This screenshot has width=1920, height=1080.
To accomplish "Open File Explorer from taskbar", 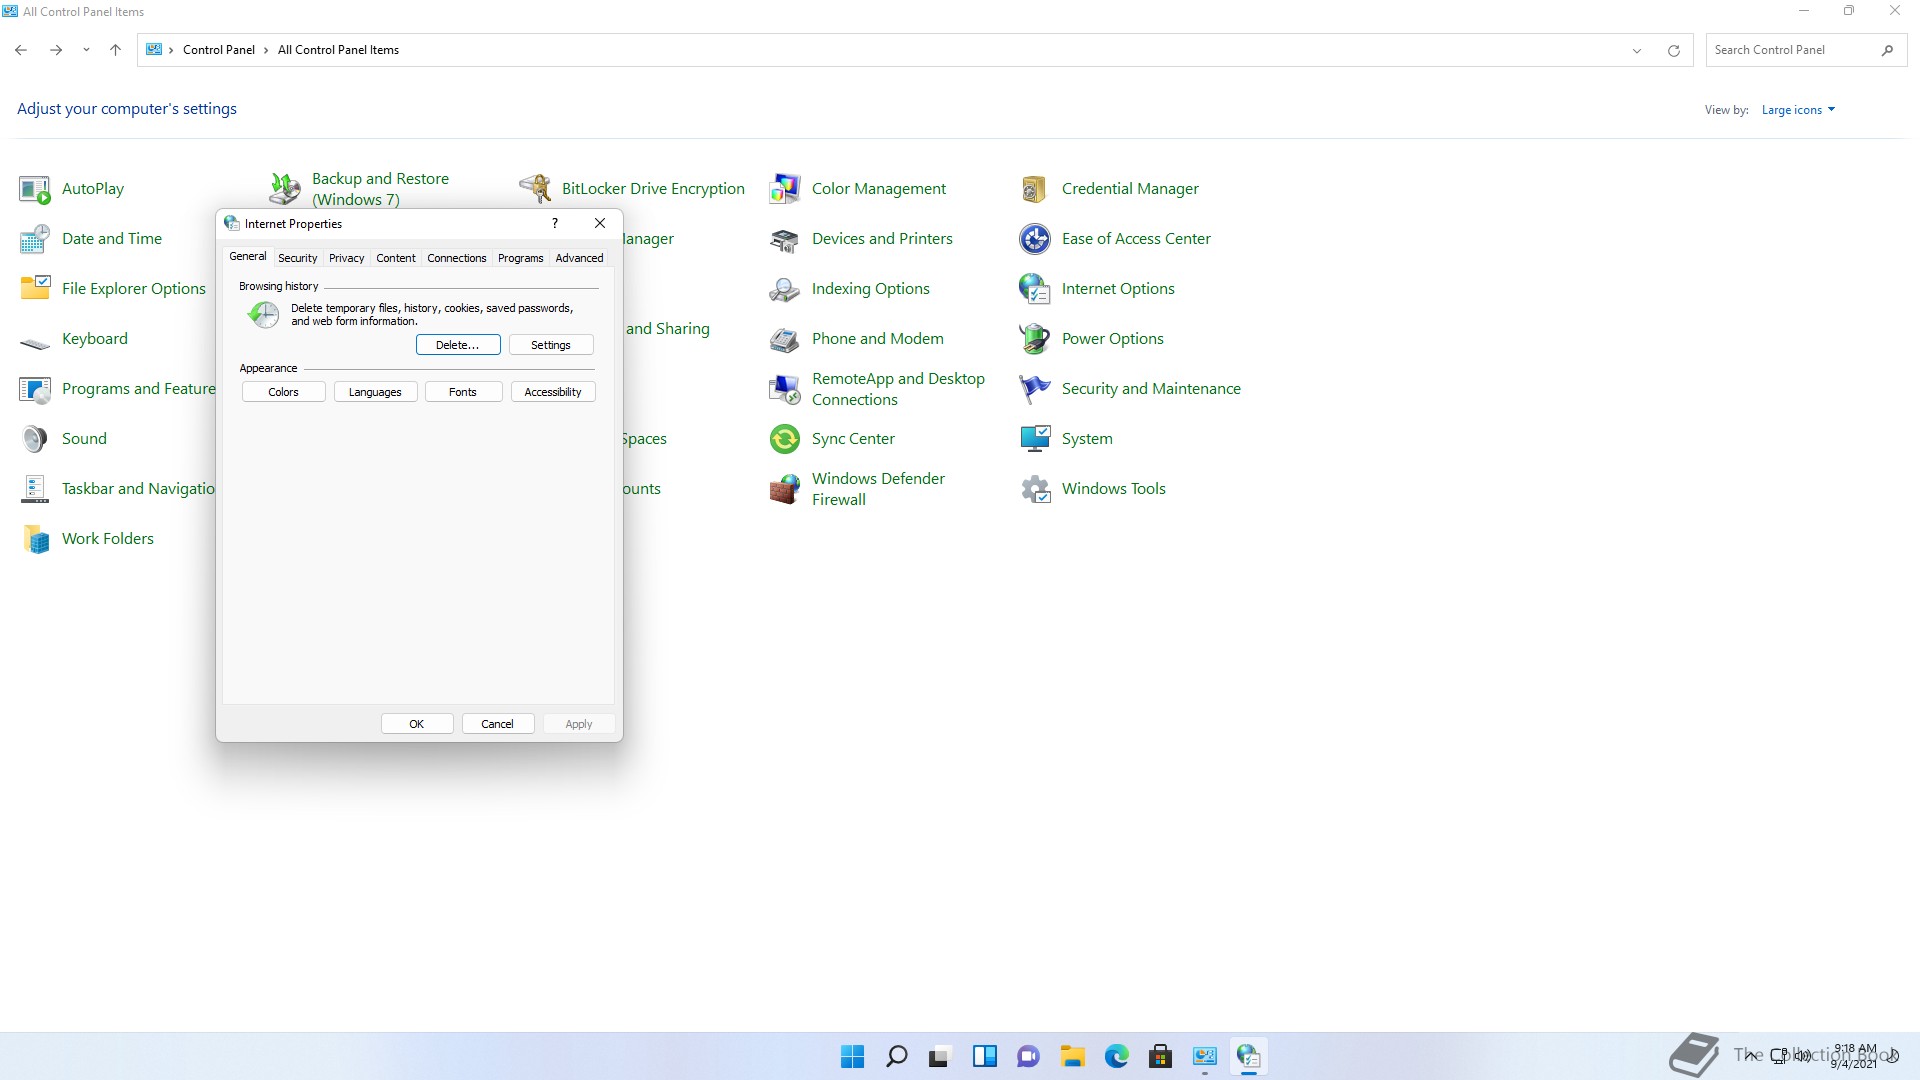I will 1073,1057.
